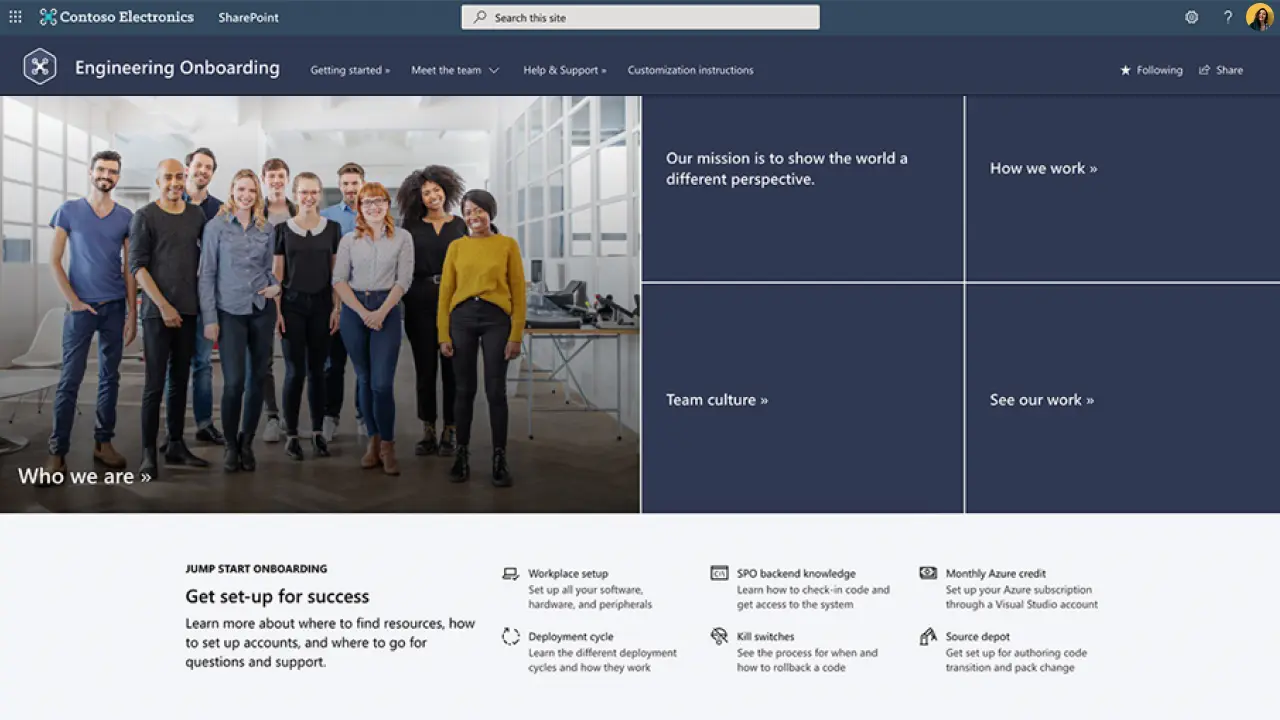Open the settings gear icon
Screen dimensions: 1280x720
(x=1191, y=17)
